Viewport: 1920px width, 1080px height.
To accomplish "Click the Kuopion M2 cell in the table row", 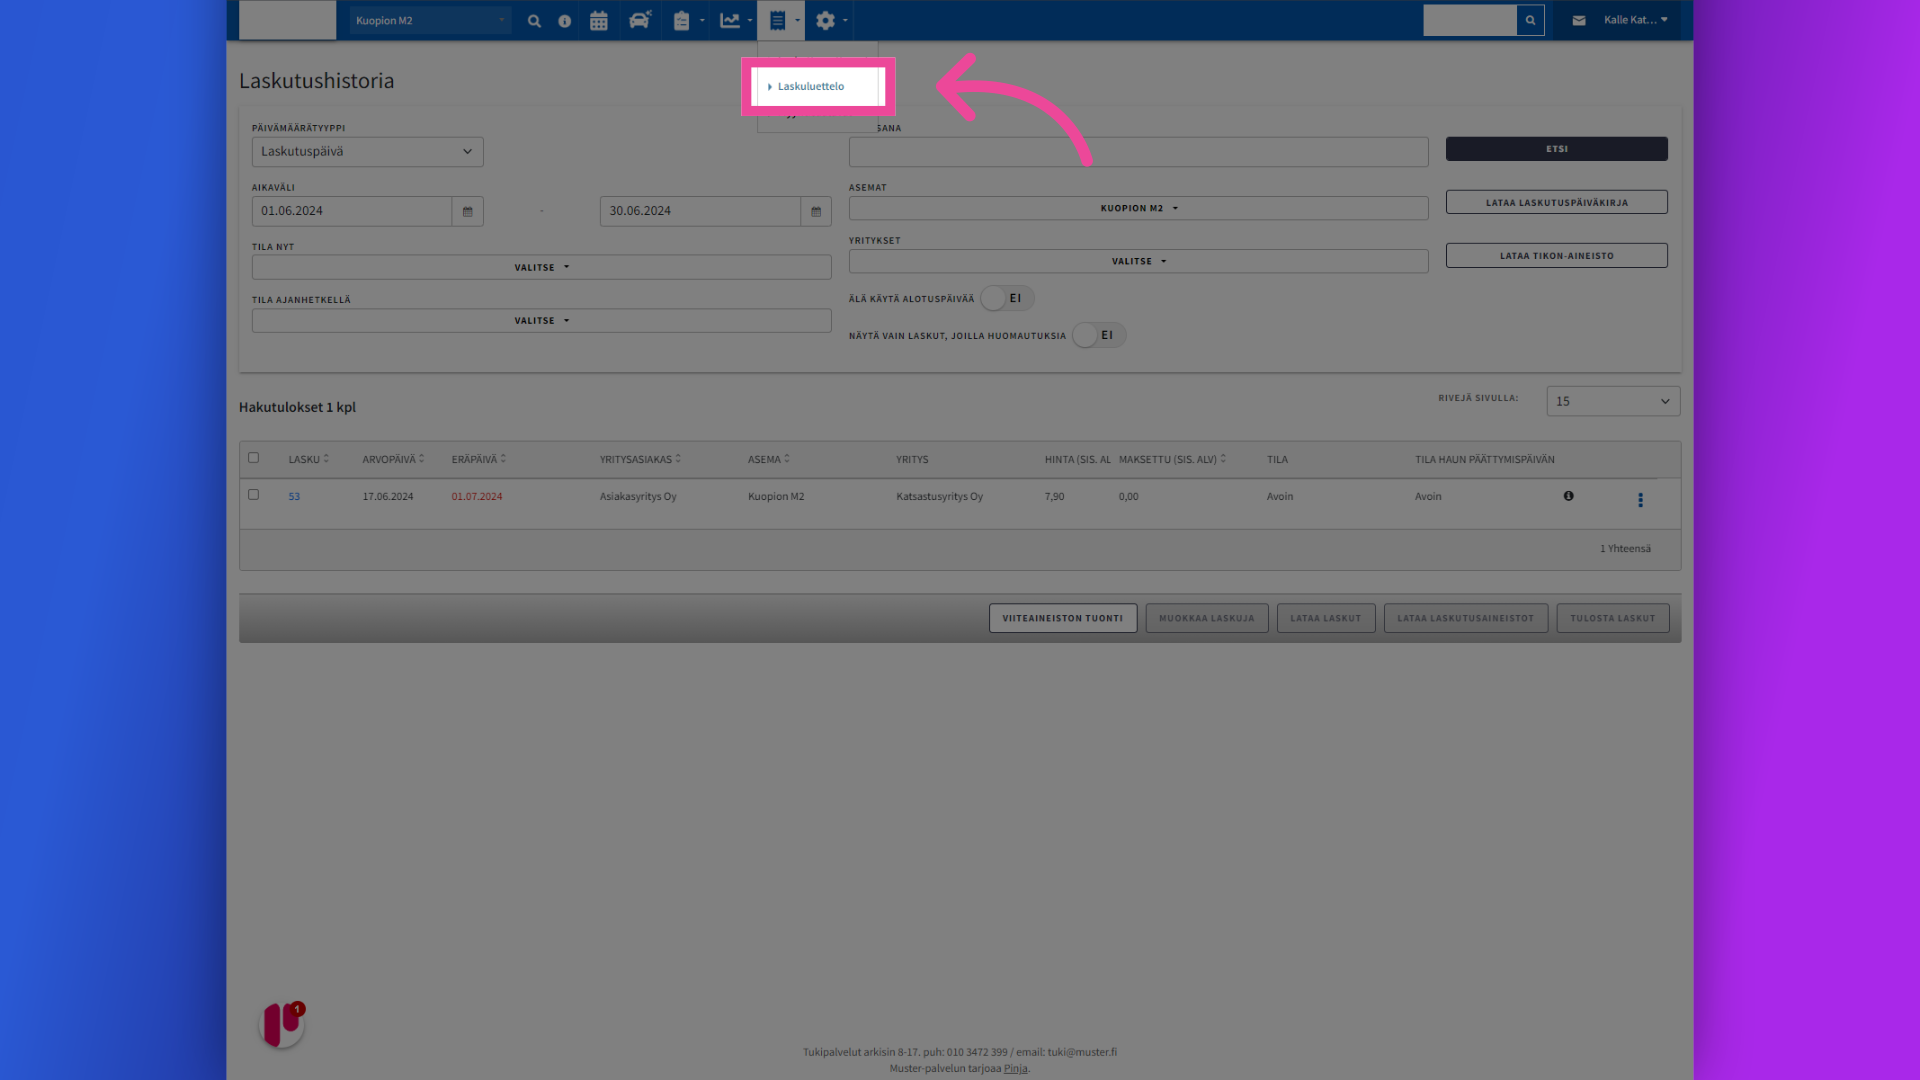I will click(x=776, y=497).
